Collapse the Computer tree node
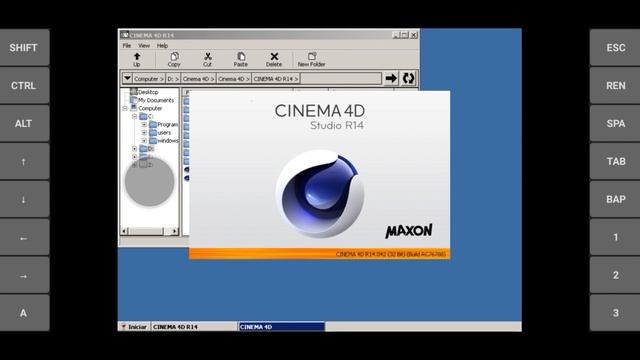Image resolution: width=640 pixels, height=360 pixels. click(125, 108)
